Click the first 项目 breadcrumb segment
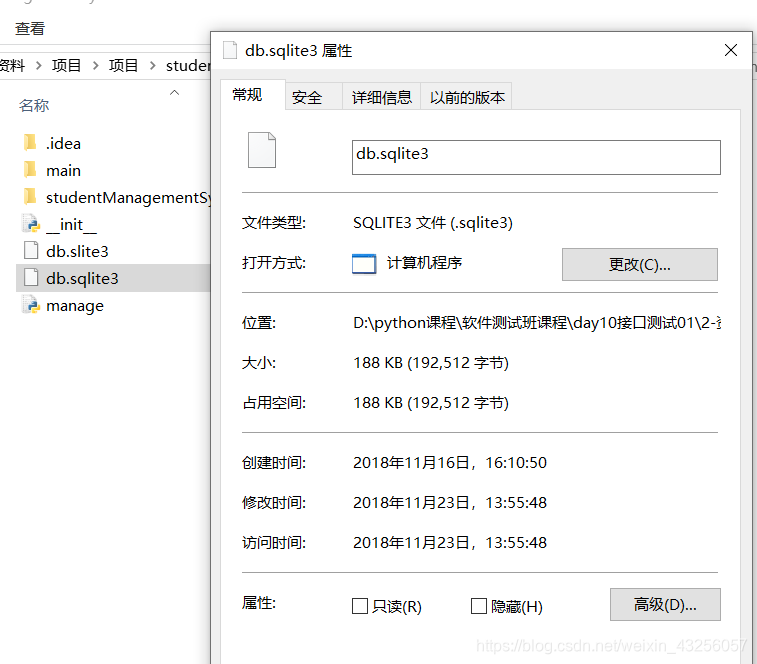The height and width of the screenshot is (664, 757). (67, 65)
